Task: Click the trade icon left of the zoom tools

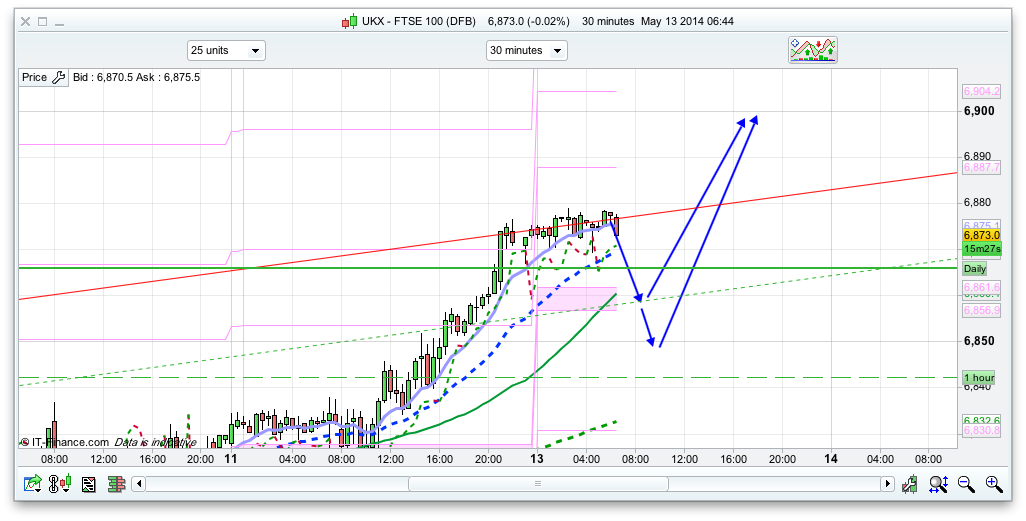Action: click(910, 485)
